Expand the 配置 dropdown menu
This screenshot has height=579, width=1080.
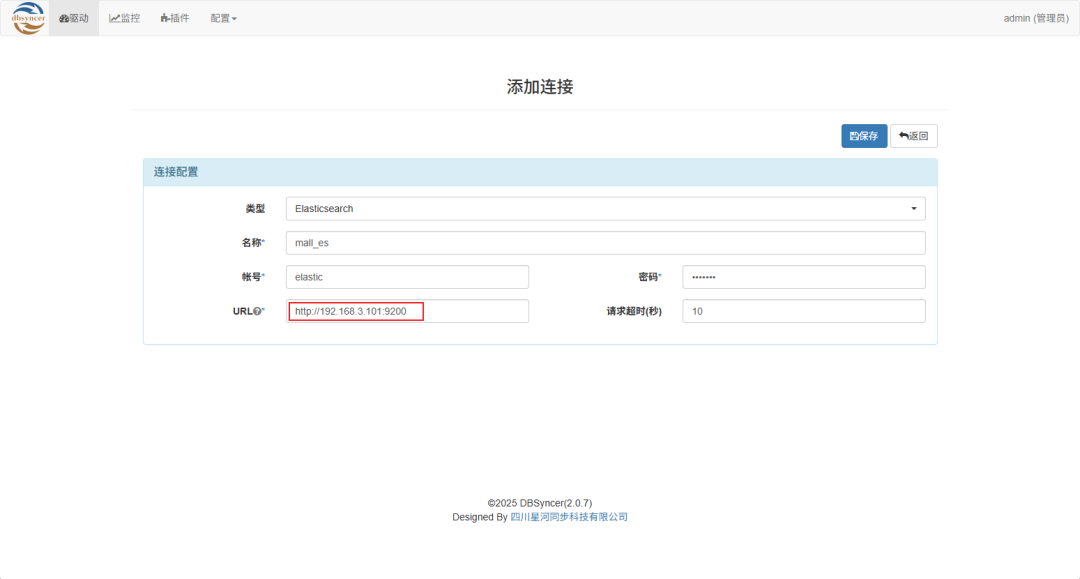coord(223,19)
